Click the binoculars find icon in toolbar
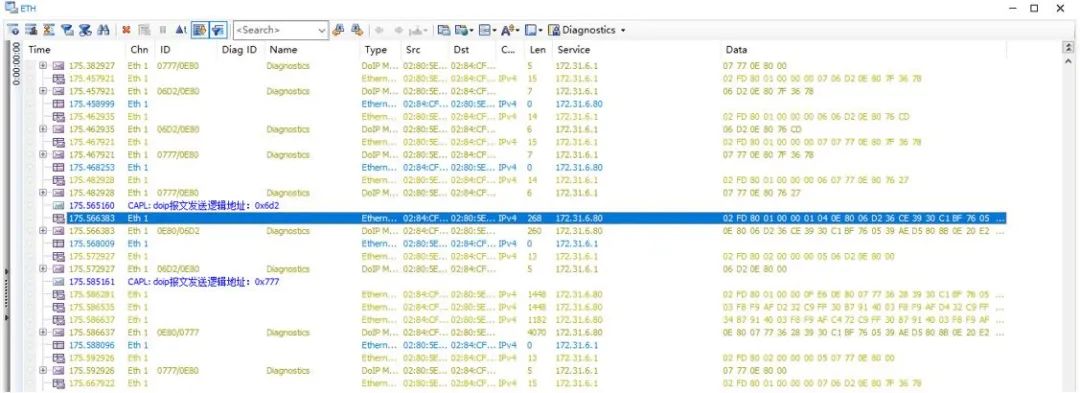Viewport: 1080px width, 393px height. [x=103, y=30]
